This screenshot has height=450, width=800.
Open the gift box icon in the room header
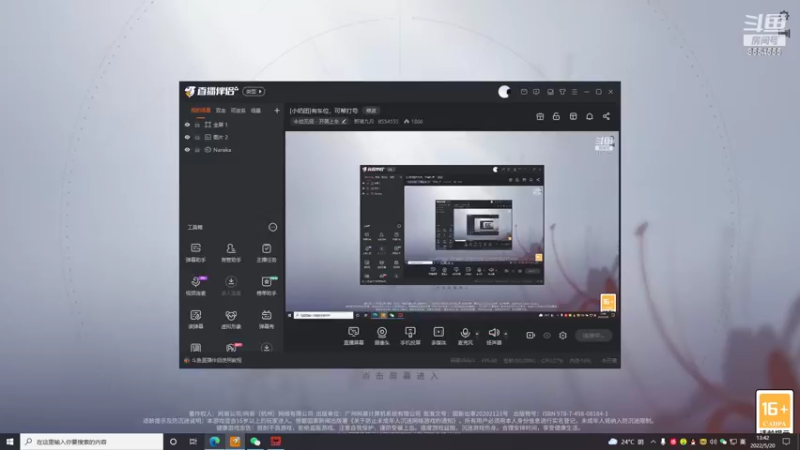(540, 116)
